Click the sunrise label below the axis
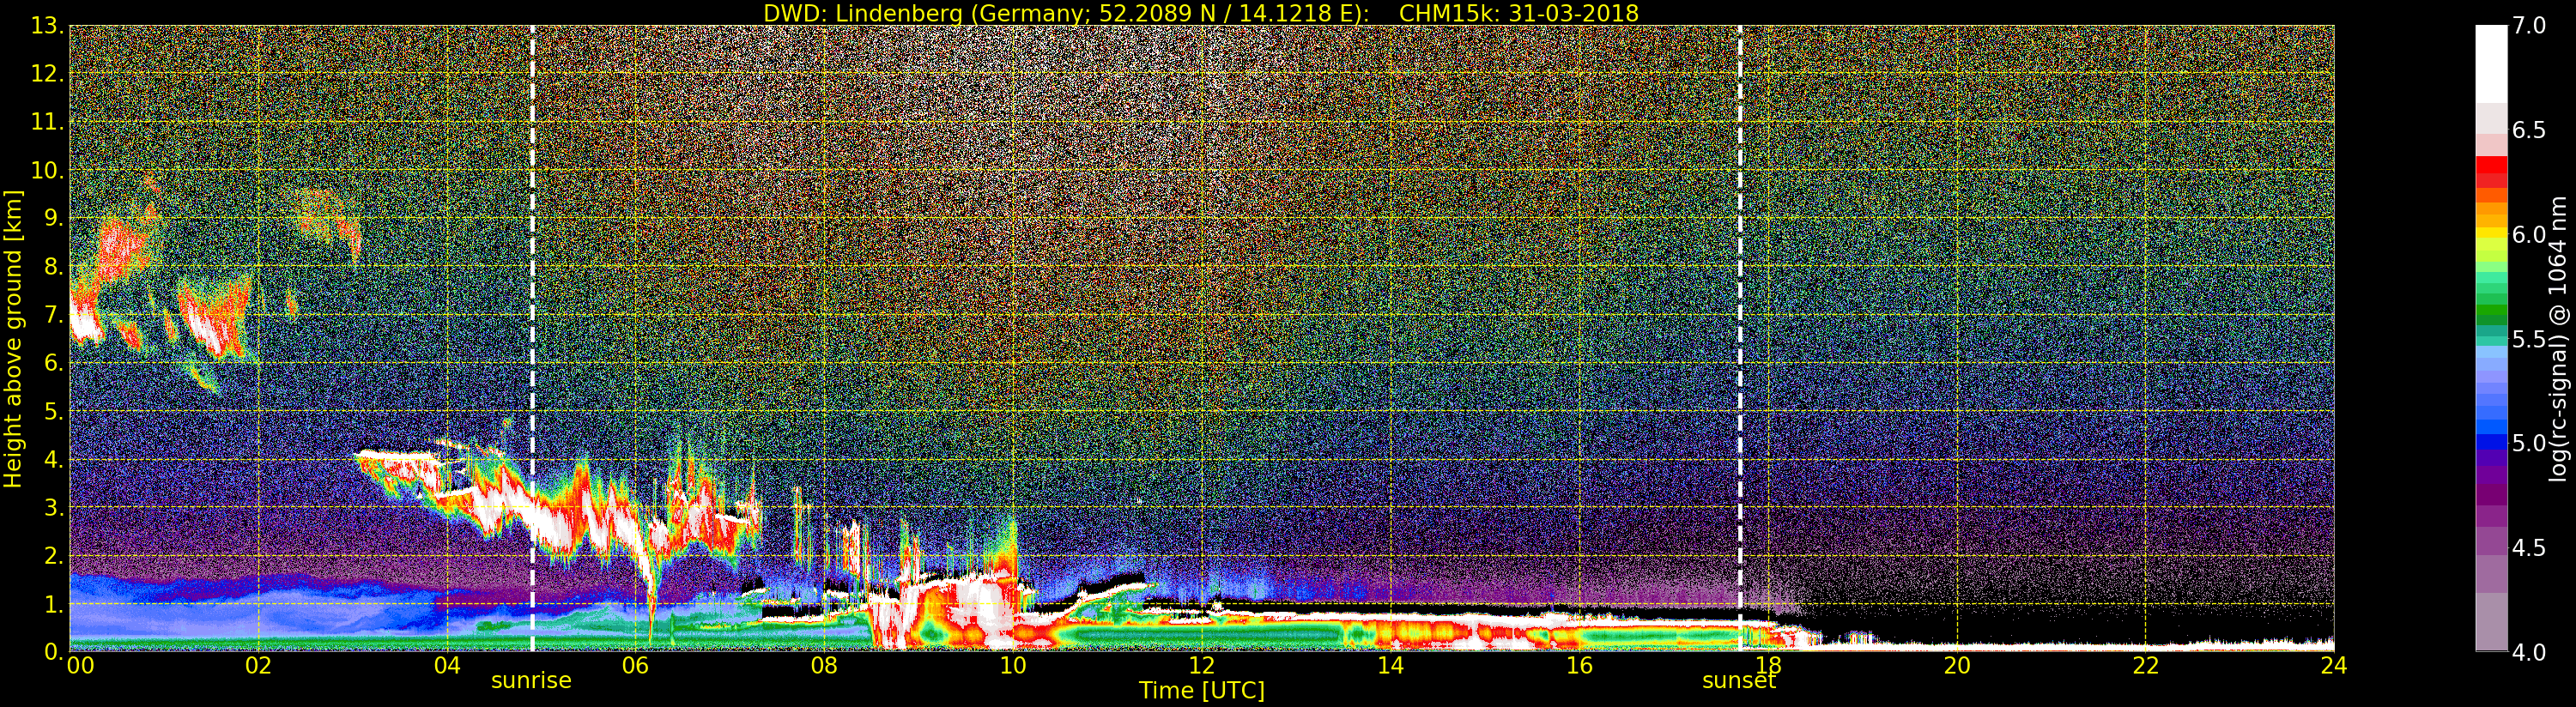Image resolution: width=2576 pixels, height=707 pixels. coord(531,681)
